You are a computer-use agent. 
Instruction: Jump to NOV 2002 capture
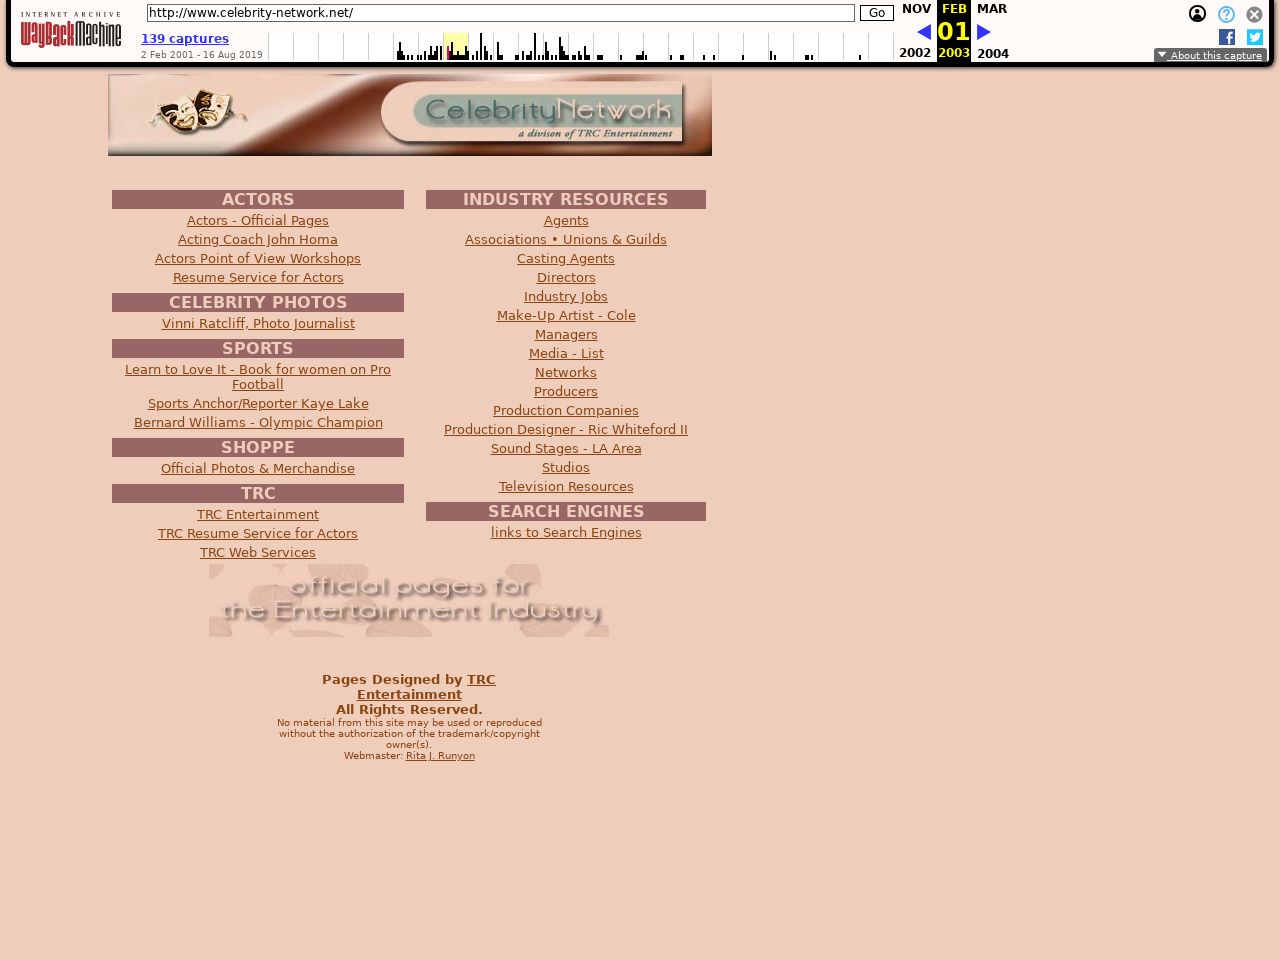(x=916, y=9)
